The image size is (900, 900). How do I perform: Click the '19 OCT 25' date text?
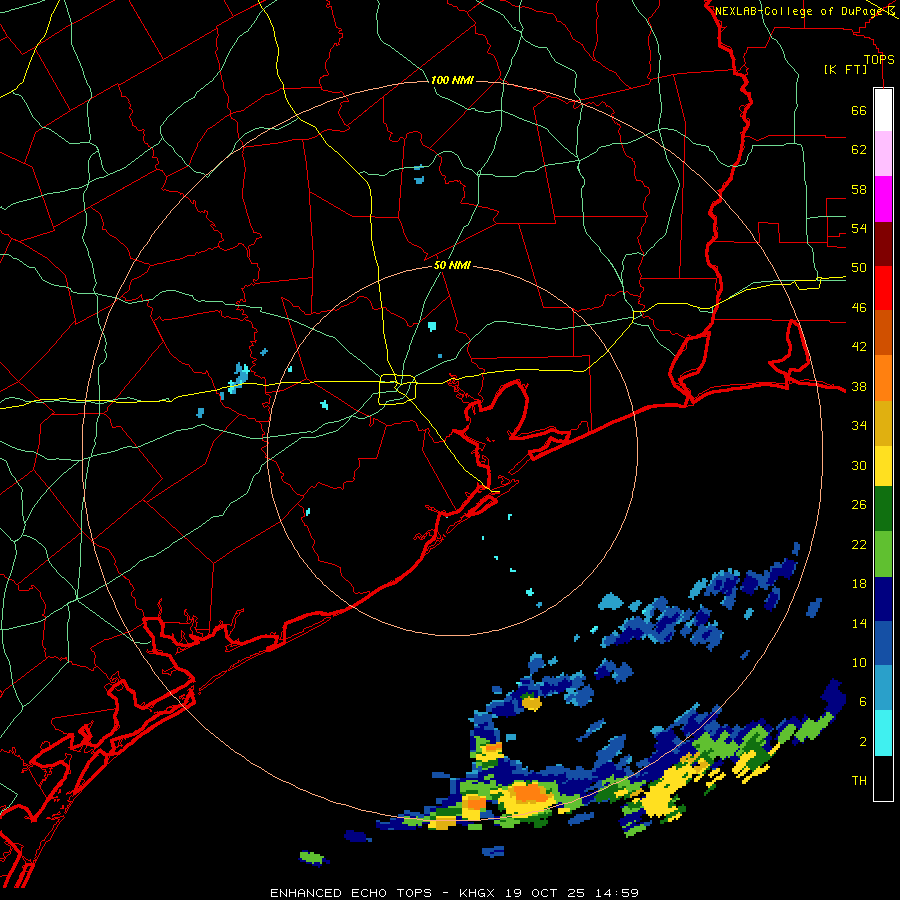(x=545, y=893)
